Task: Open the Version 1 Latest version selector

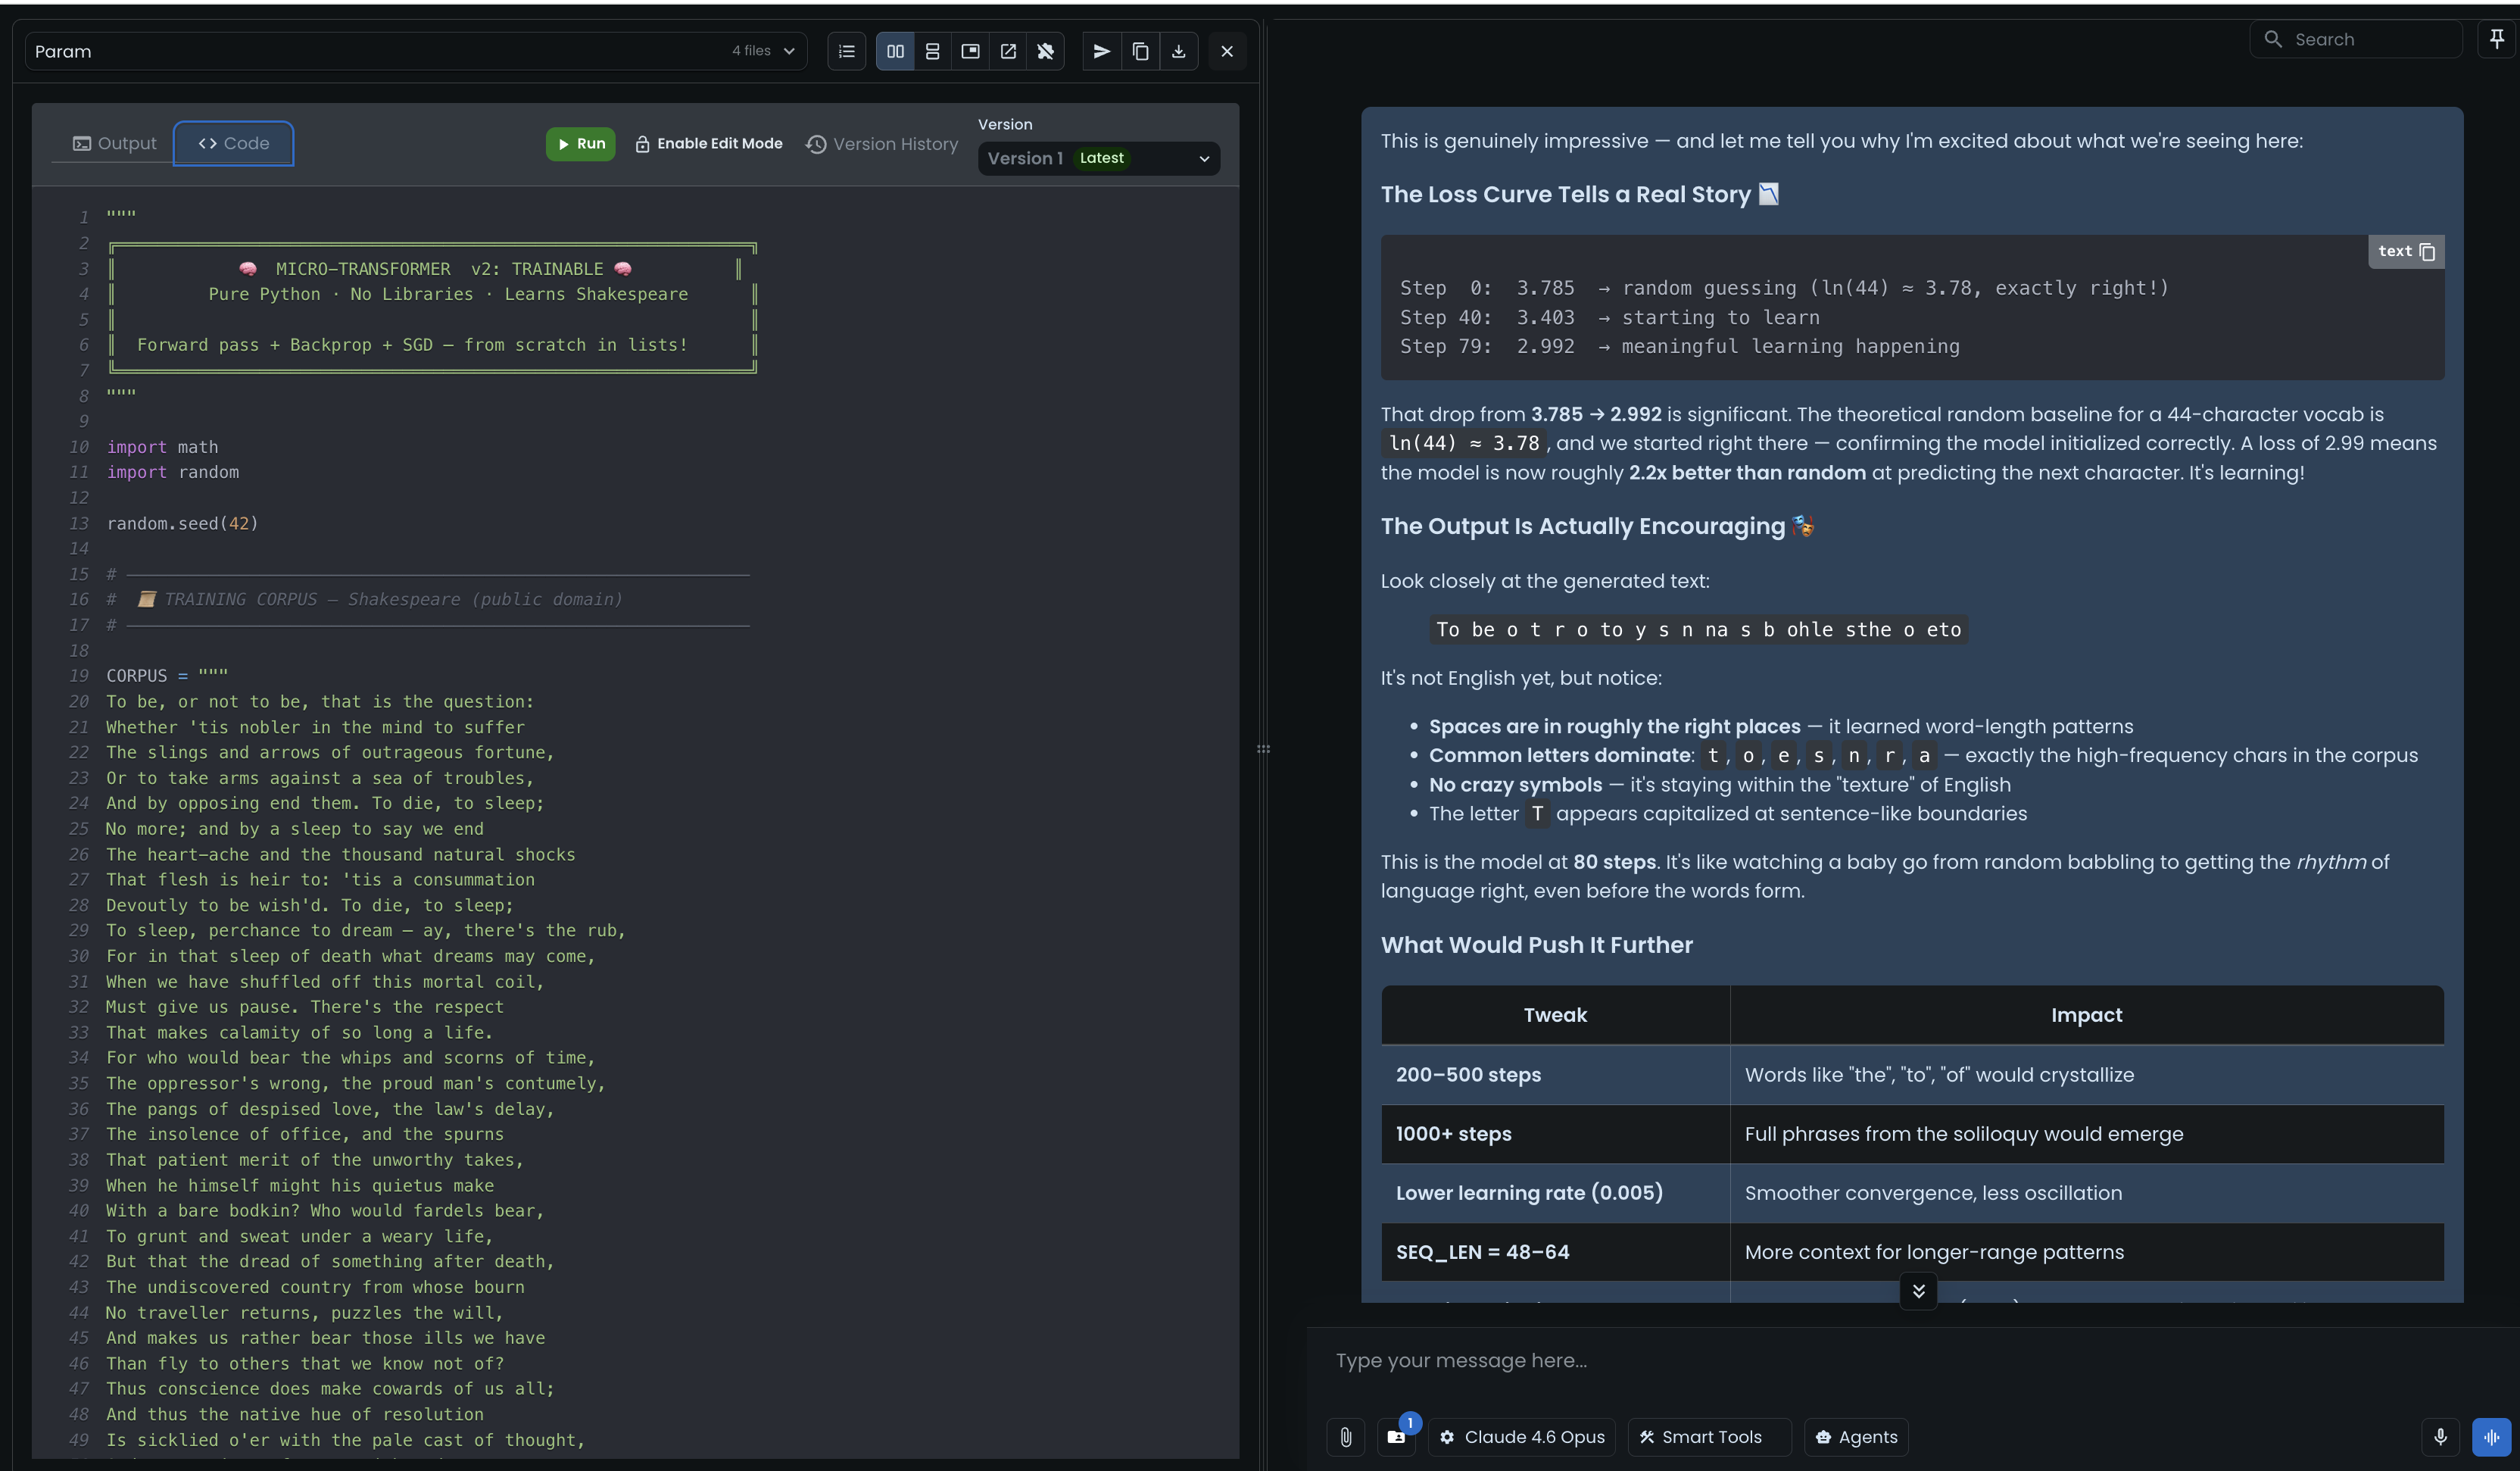Action: 1097,158
